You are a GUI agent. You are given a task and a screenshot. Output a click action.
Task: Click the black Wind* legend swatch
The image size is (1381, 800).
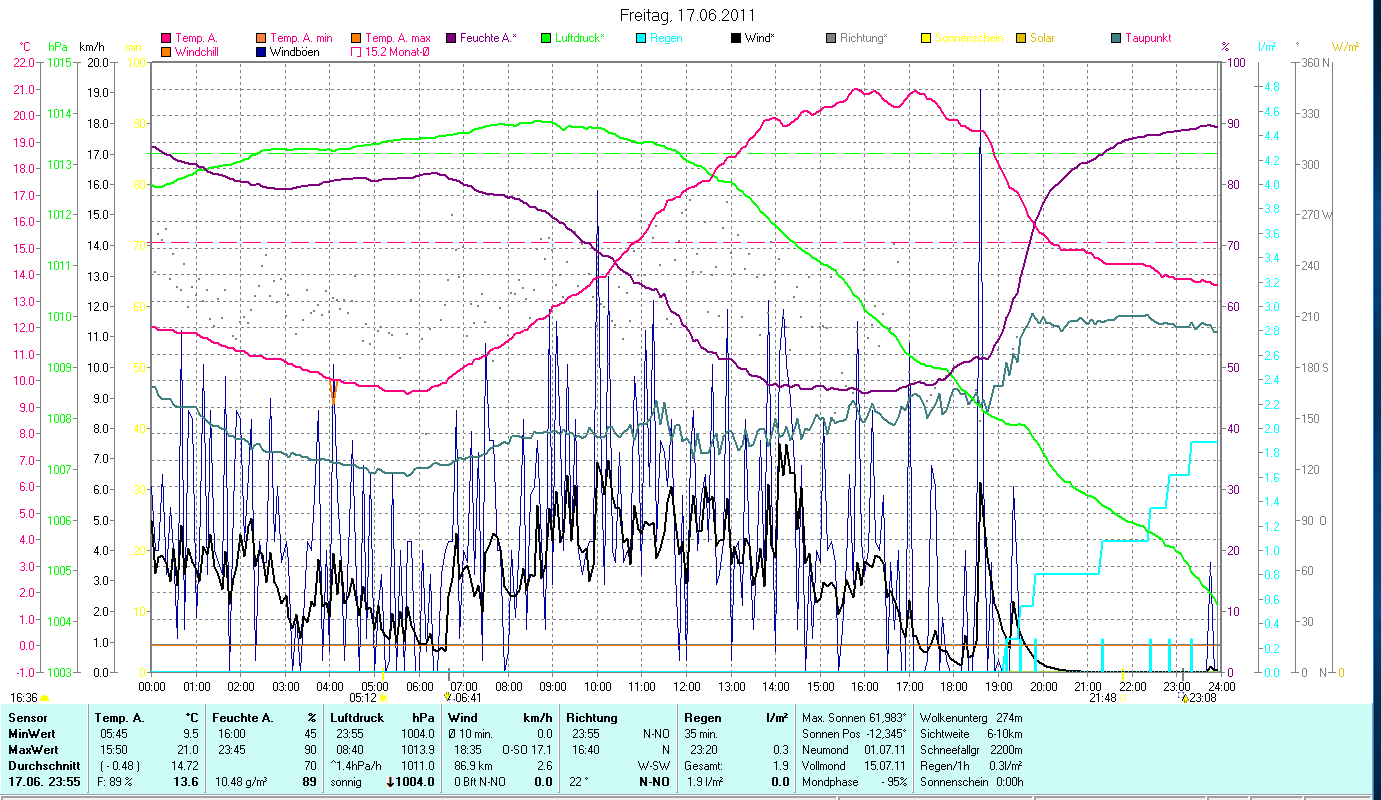coord(736,38)
